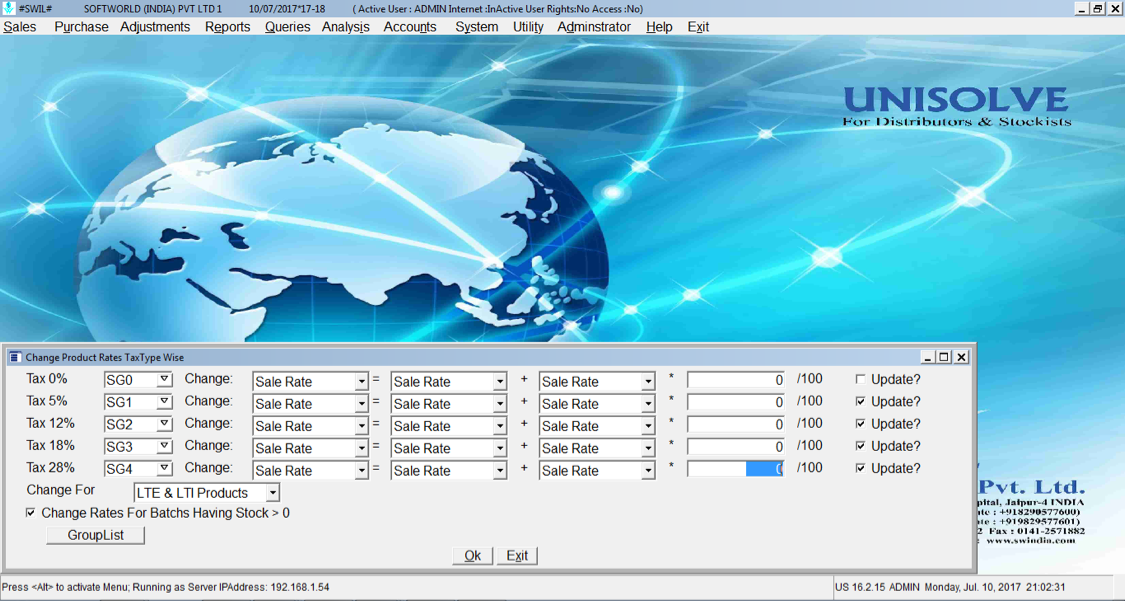The image size is (1125, 601).
Task: Click the 'Tax 28%' label
Action: pos(50,468)
